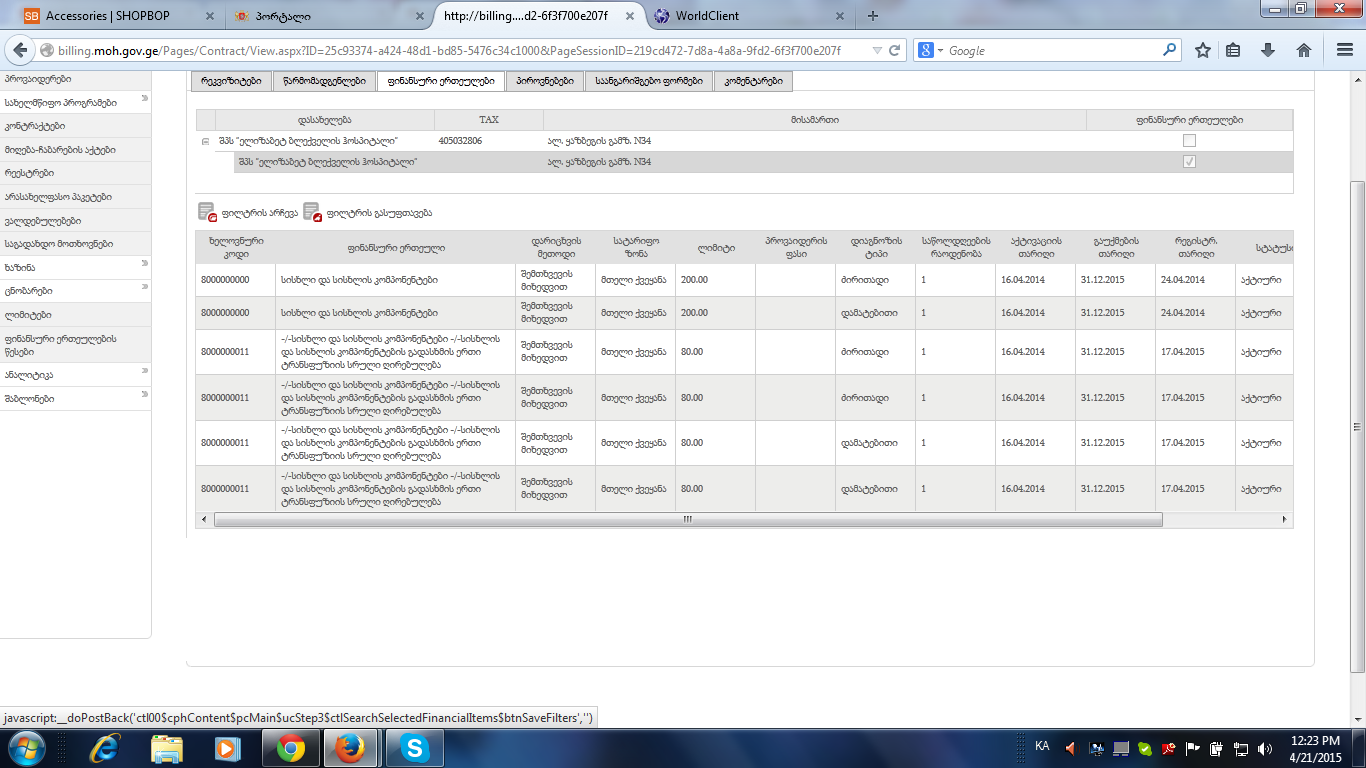Screen dimensions: 1366x768
Task: Bookmark this page with the star icon
Action: coord(1203,50)
